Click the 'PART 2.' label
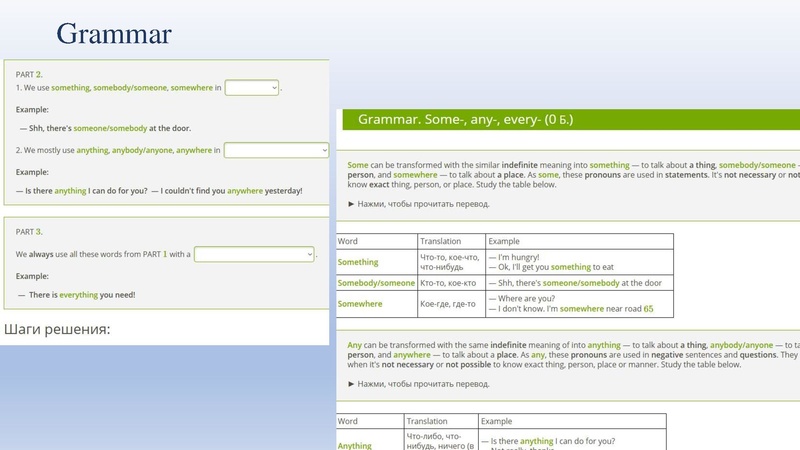This screenshot has width=800, height=450. point(29,74)
